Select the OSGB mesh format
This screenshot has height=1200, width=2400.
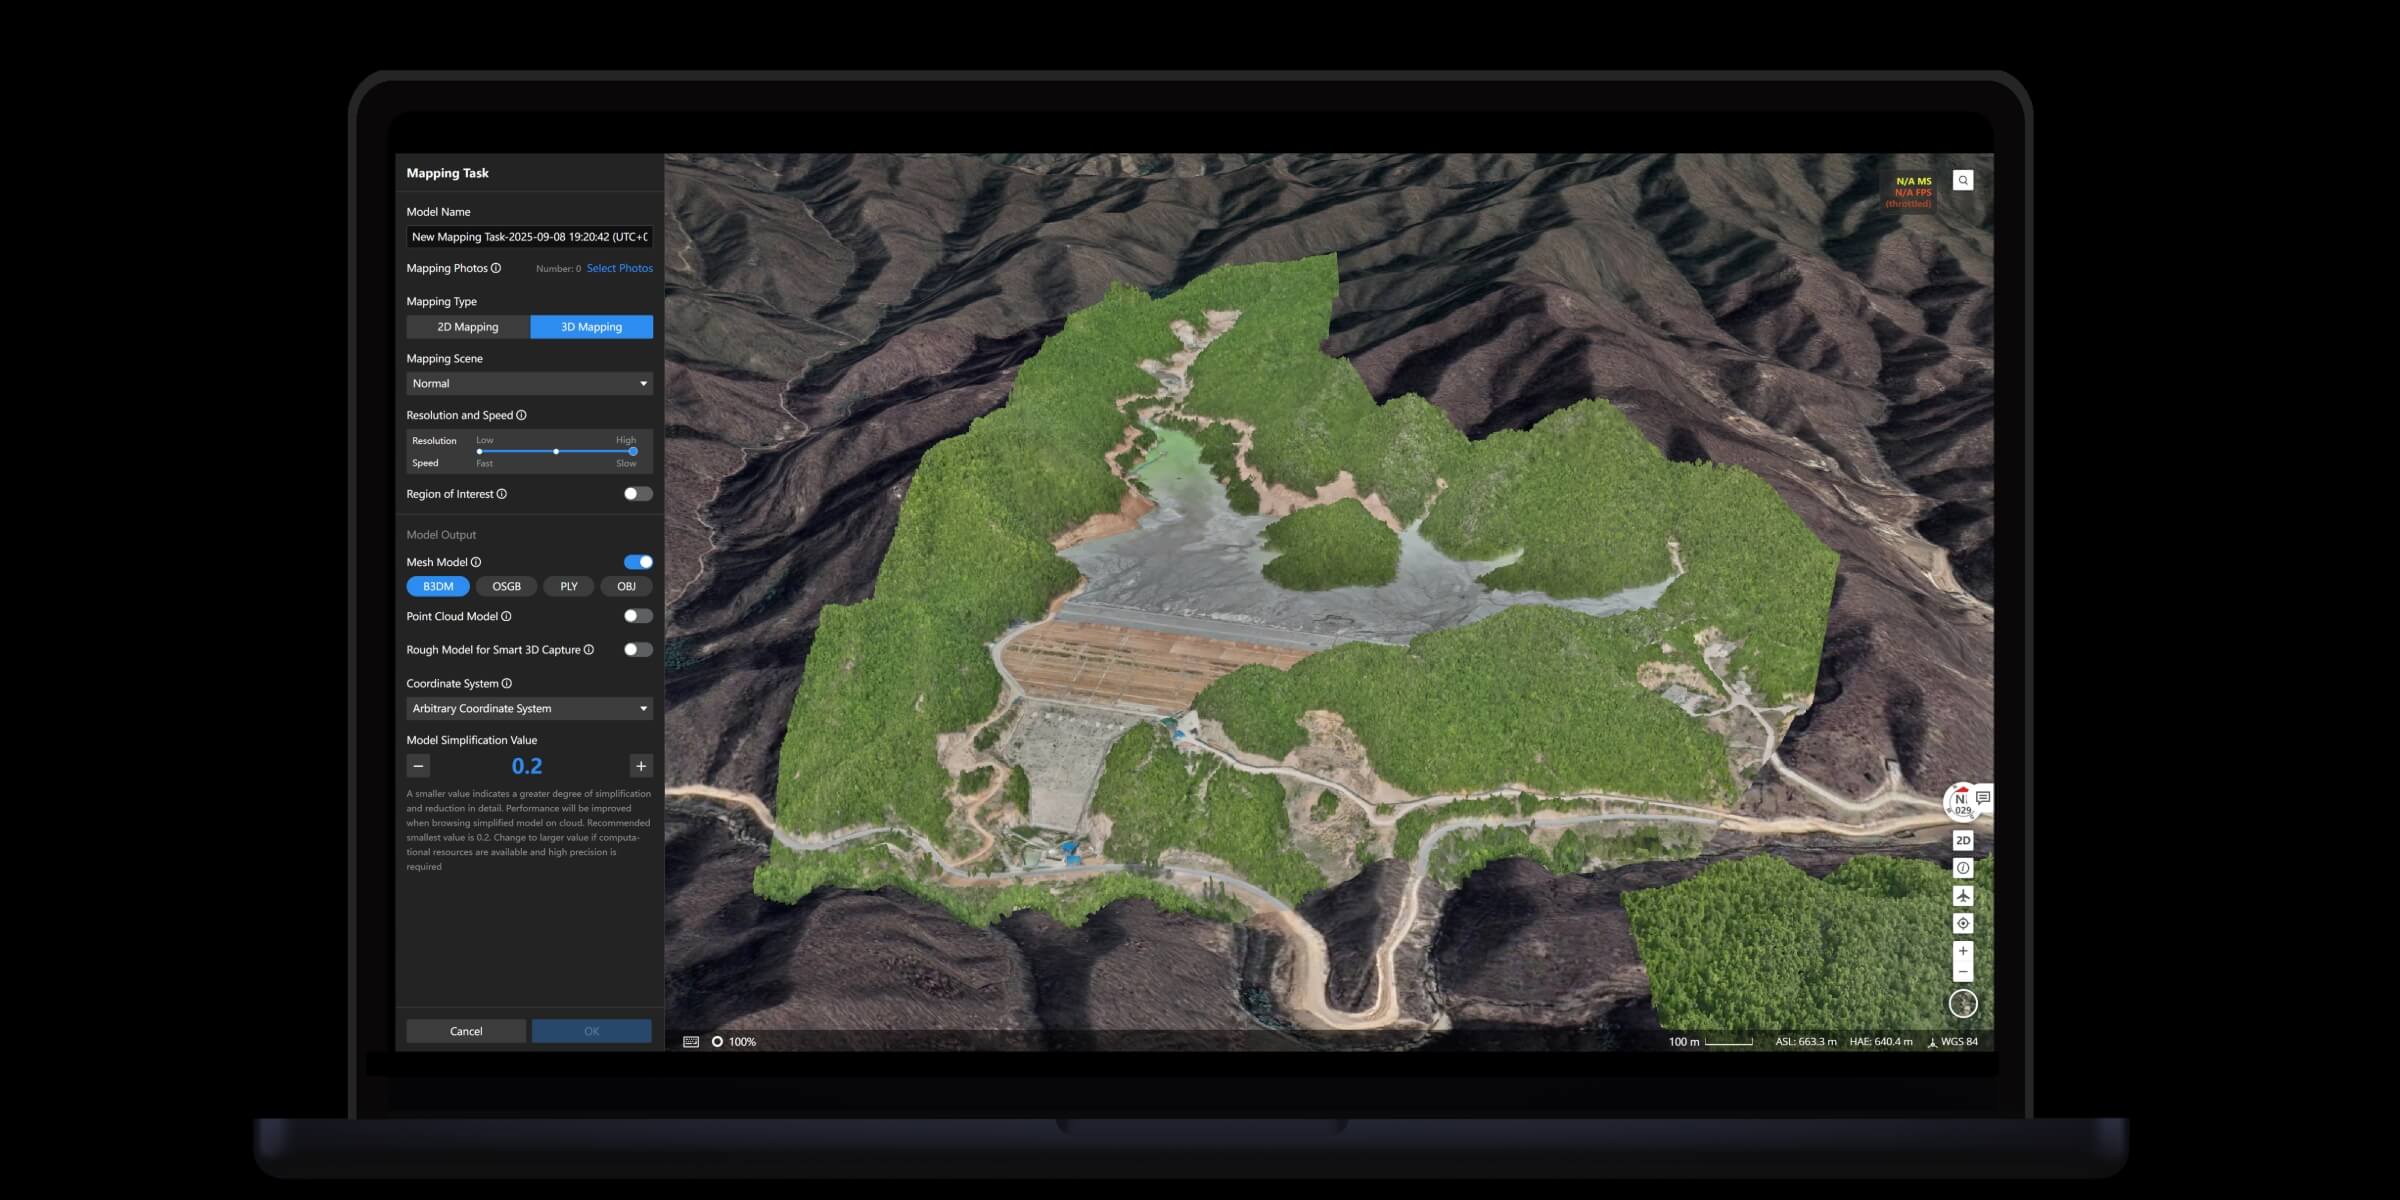[x=506, y=587]
